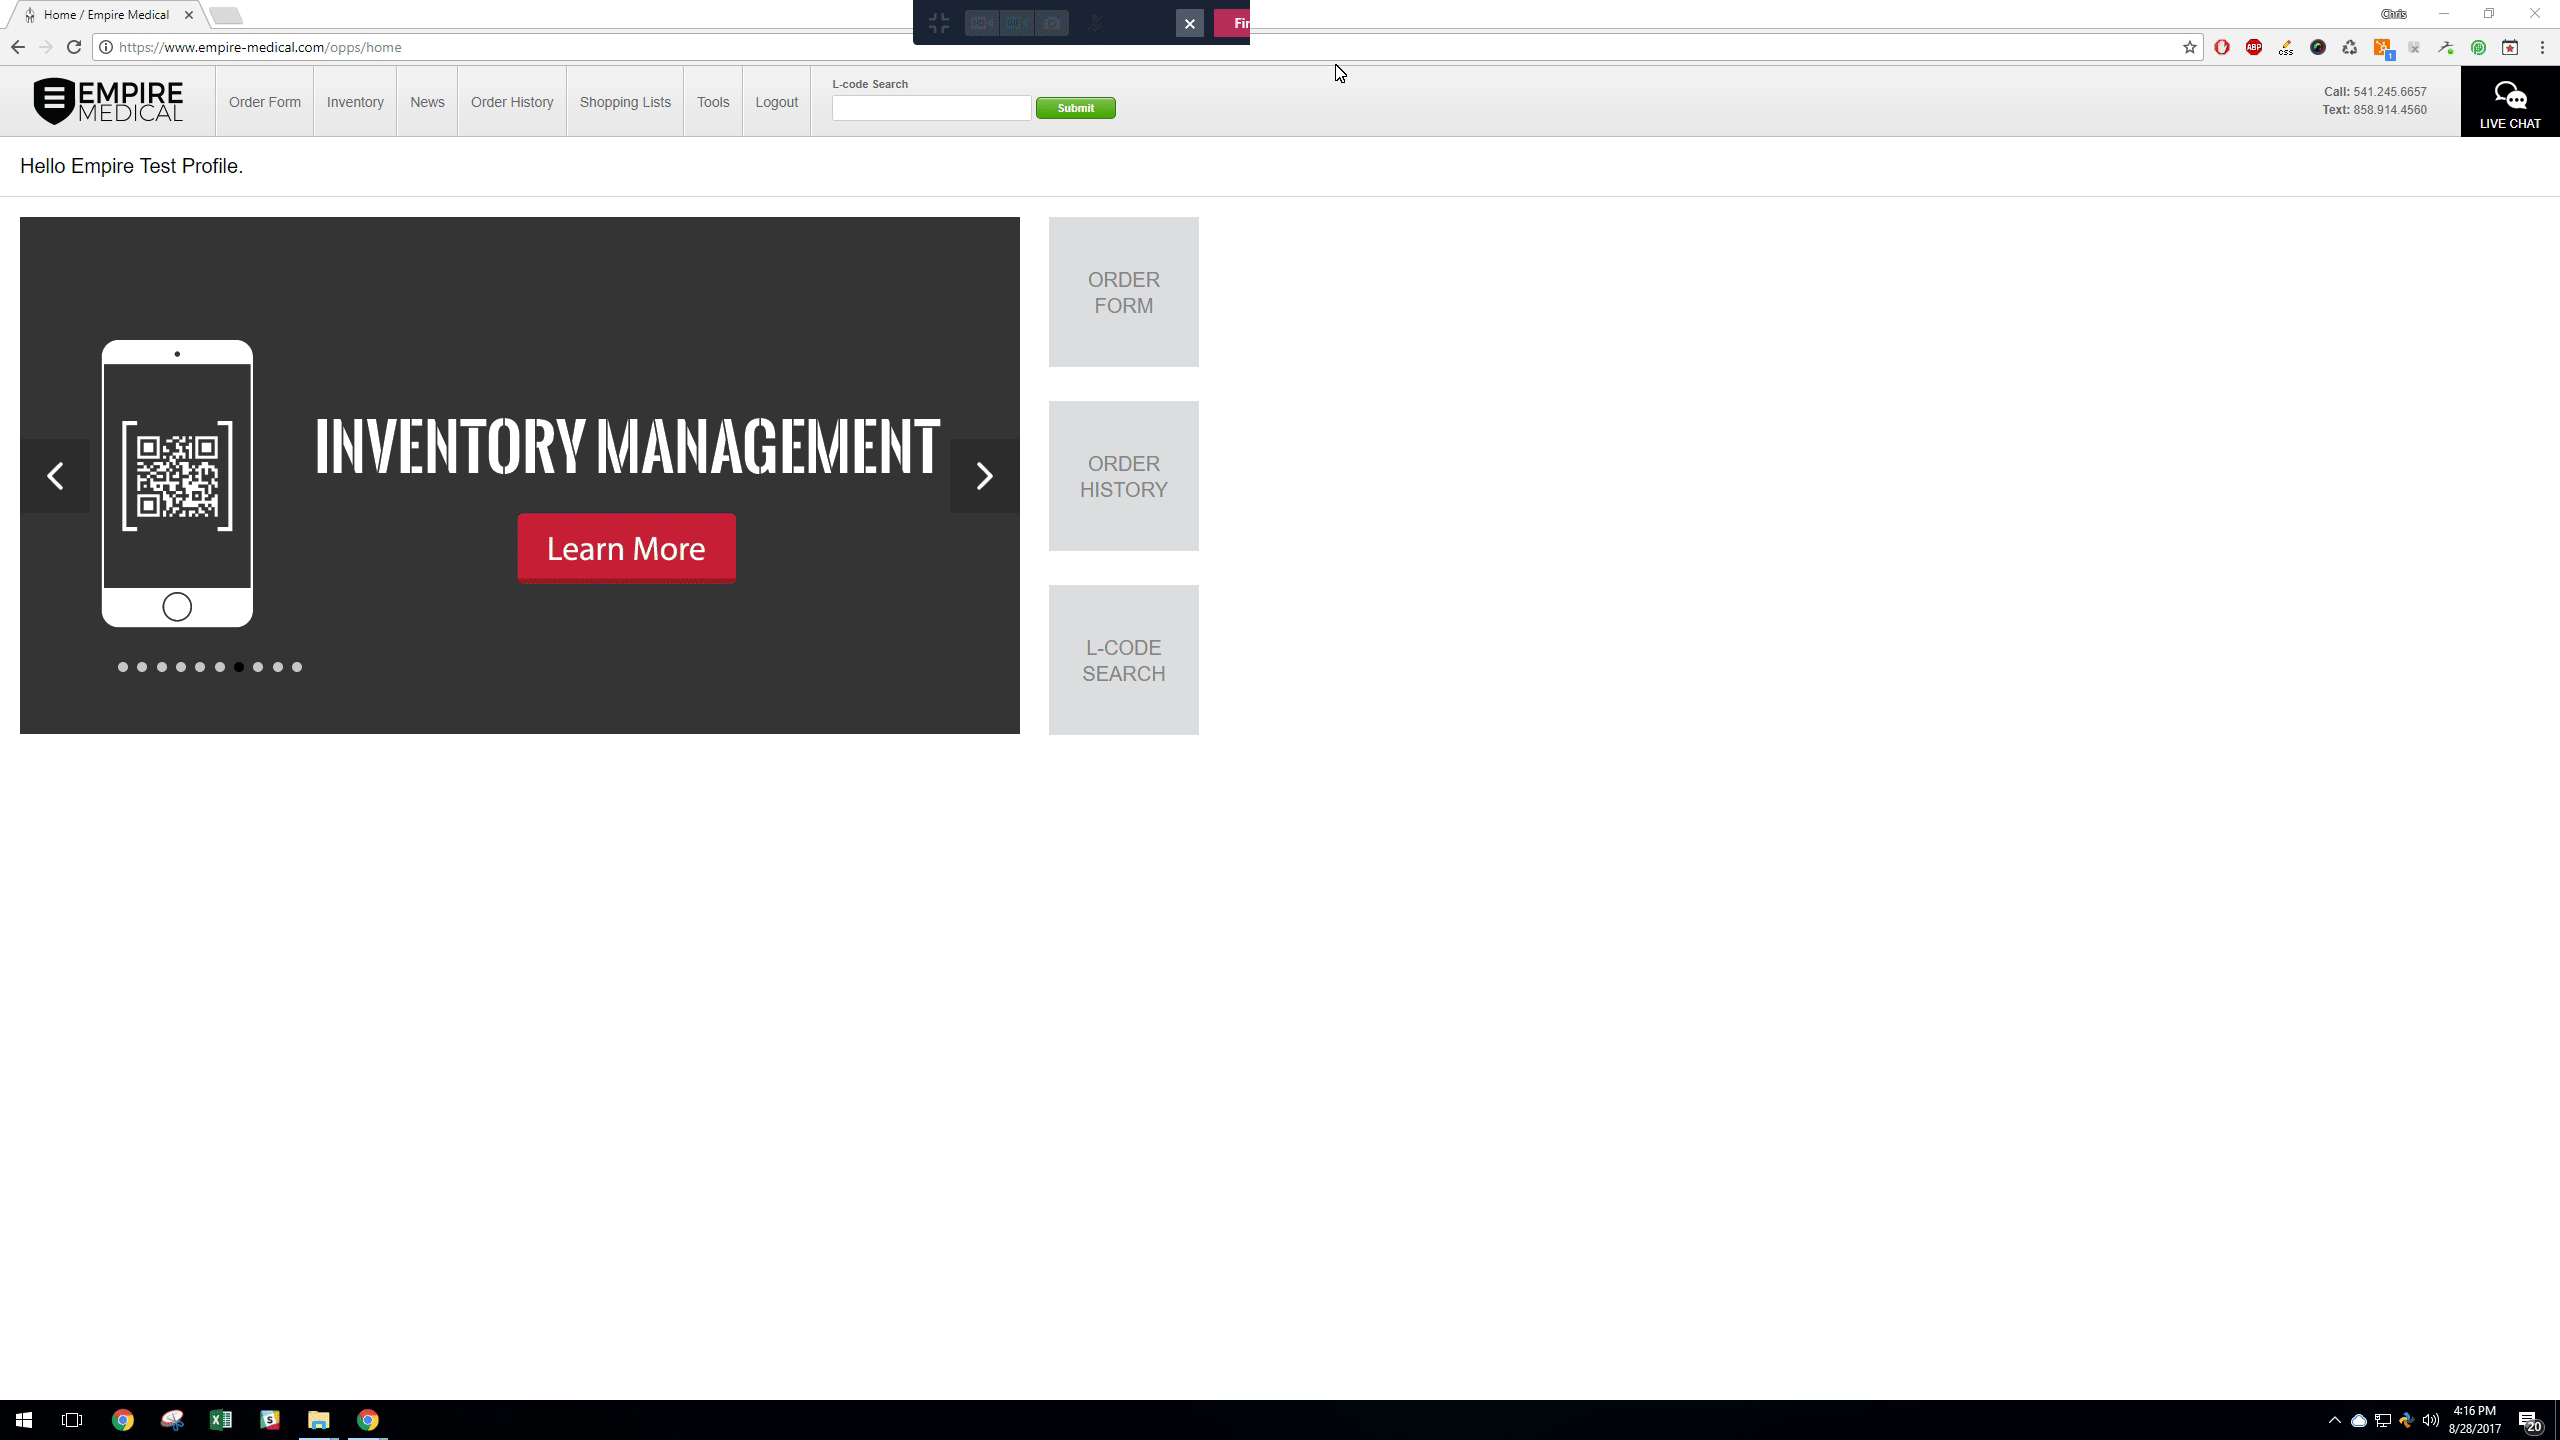Go to next carousel slide arrow
2560x1440 pixels.
tap(984, 476)
